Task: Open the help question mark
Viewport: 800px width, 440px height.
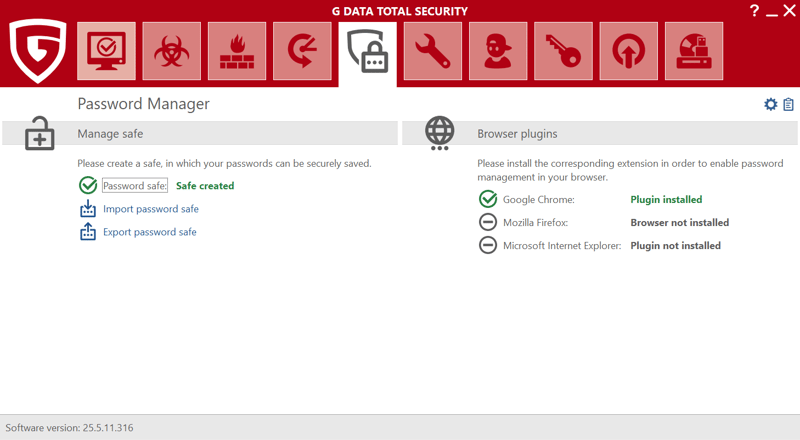Action: point(755,11)
